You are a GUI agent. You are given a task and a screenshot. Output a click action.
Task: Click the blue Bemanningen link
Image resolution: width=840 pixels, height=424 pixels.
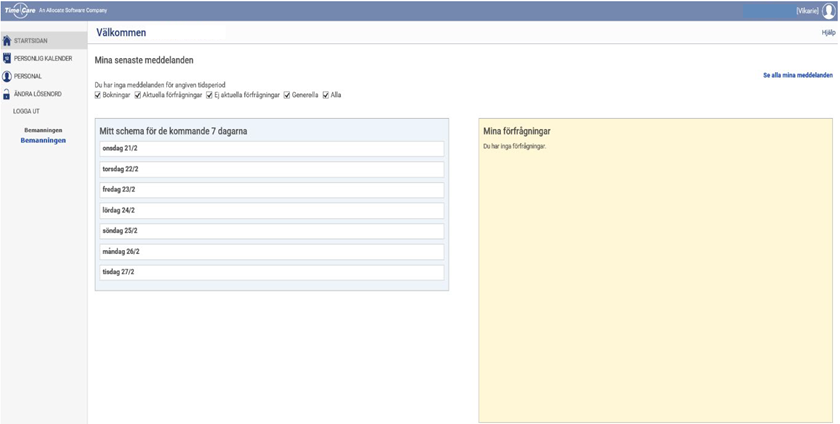coord(43,141)
